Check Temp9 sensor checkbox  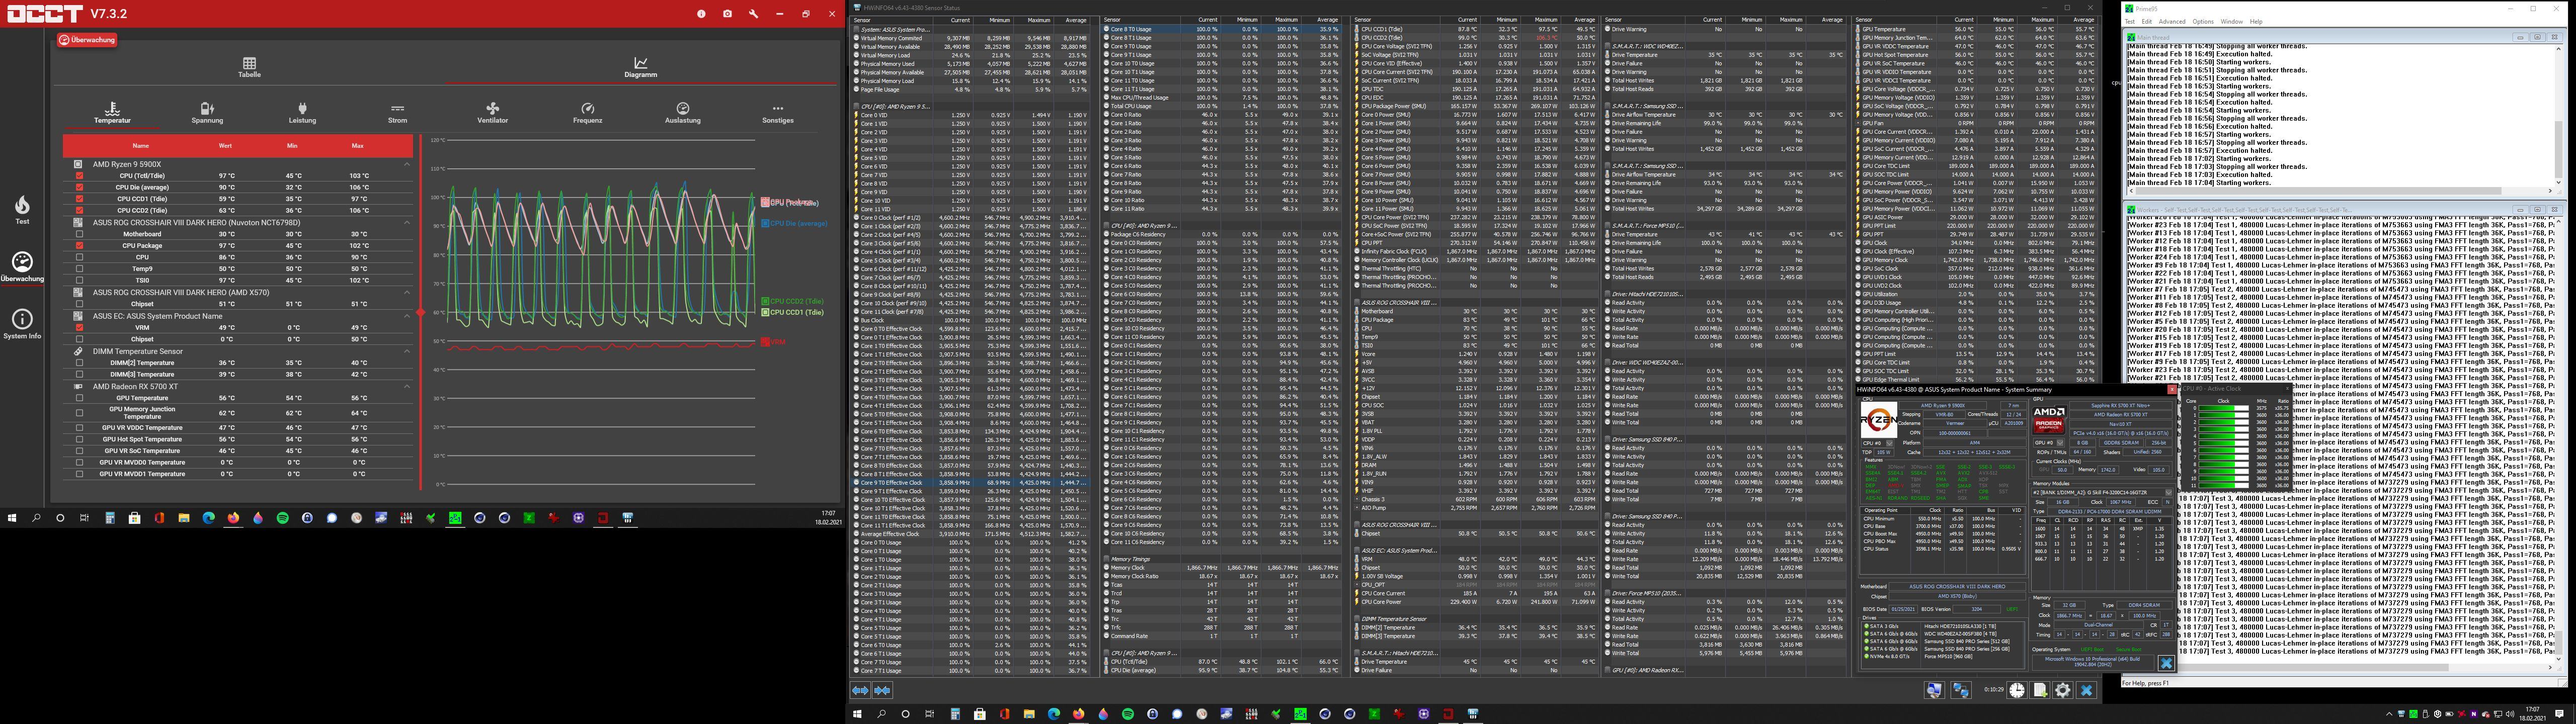pyautogui.click(x=79, y=269)
